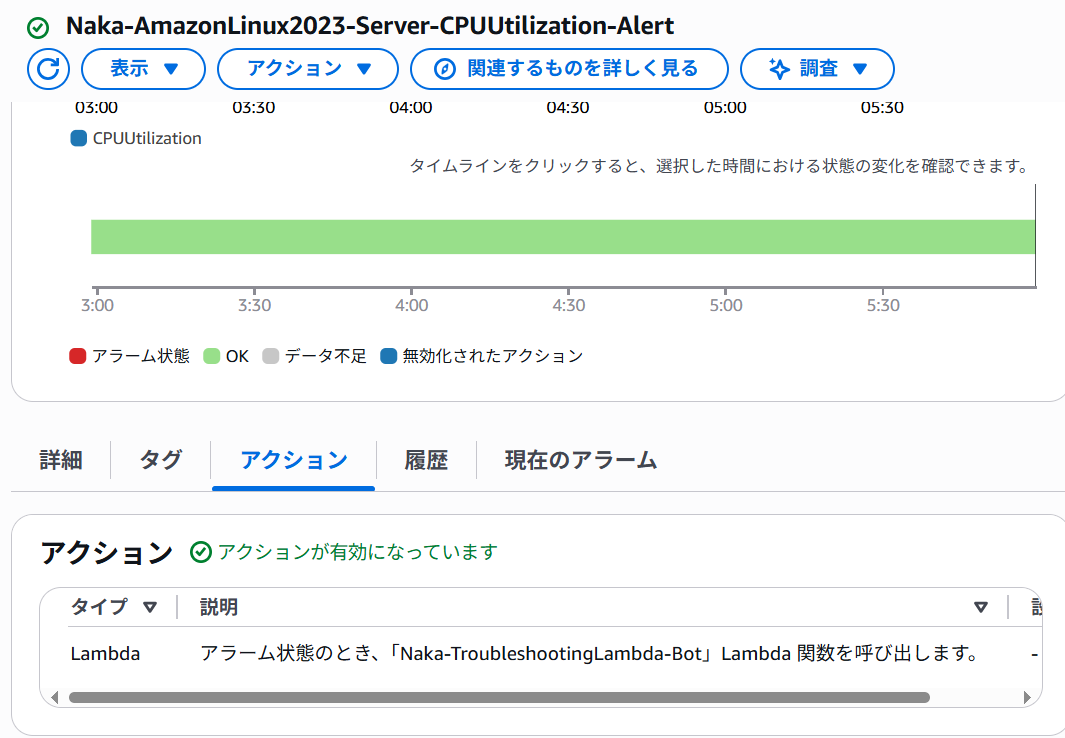Click the Lambda type cell
The width and height of the screenshot is (1065, 738).
coord(105,654)
